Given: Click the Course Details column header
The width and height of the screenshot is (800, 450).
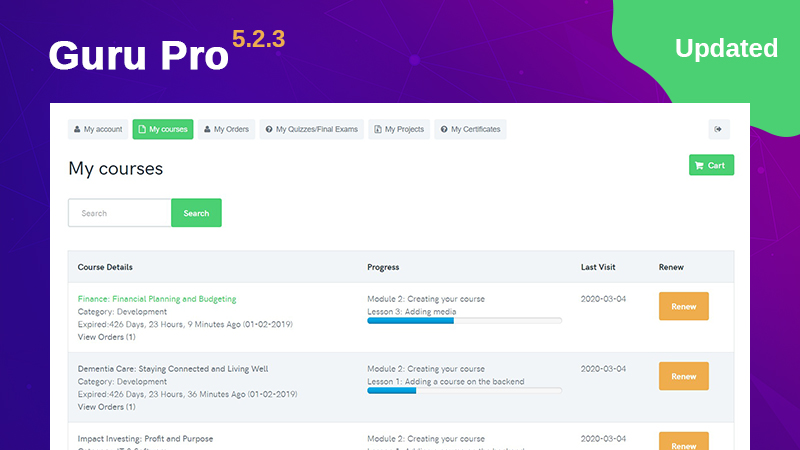Looking at the screenshot, I should click(105, 267).
